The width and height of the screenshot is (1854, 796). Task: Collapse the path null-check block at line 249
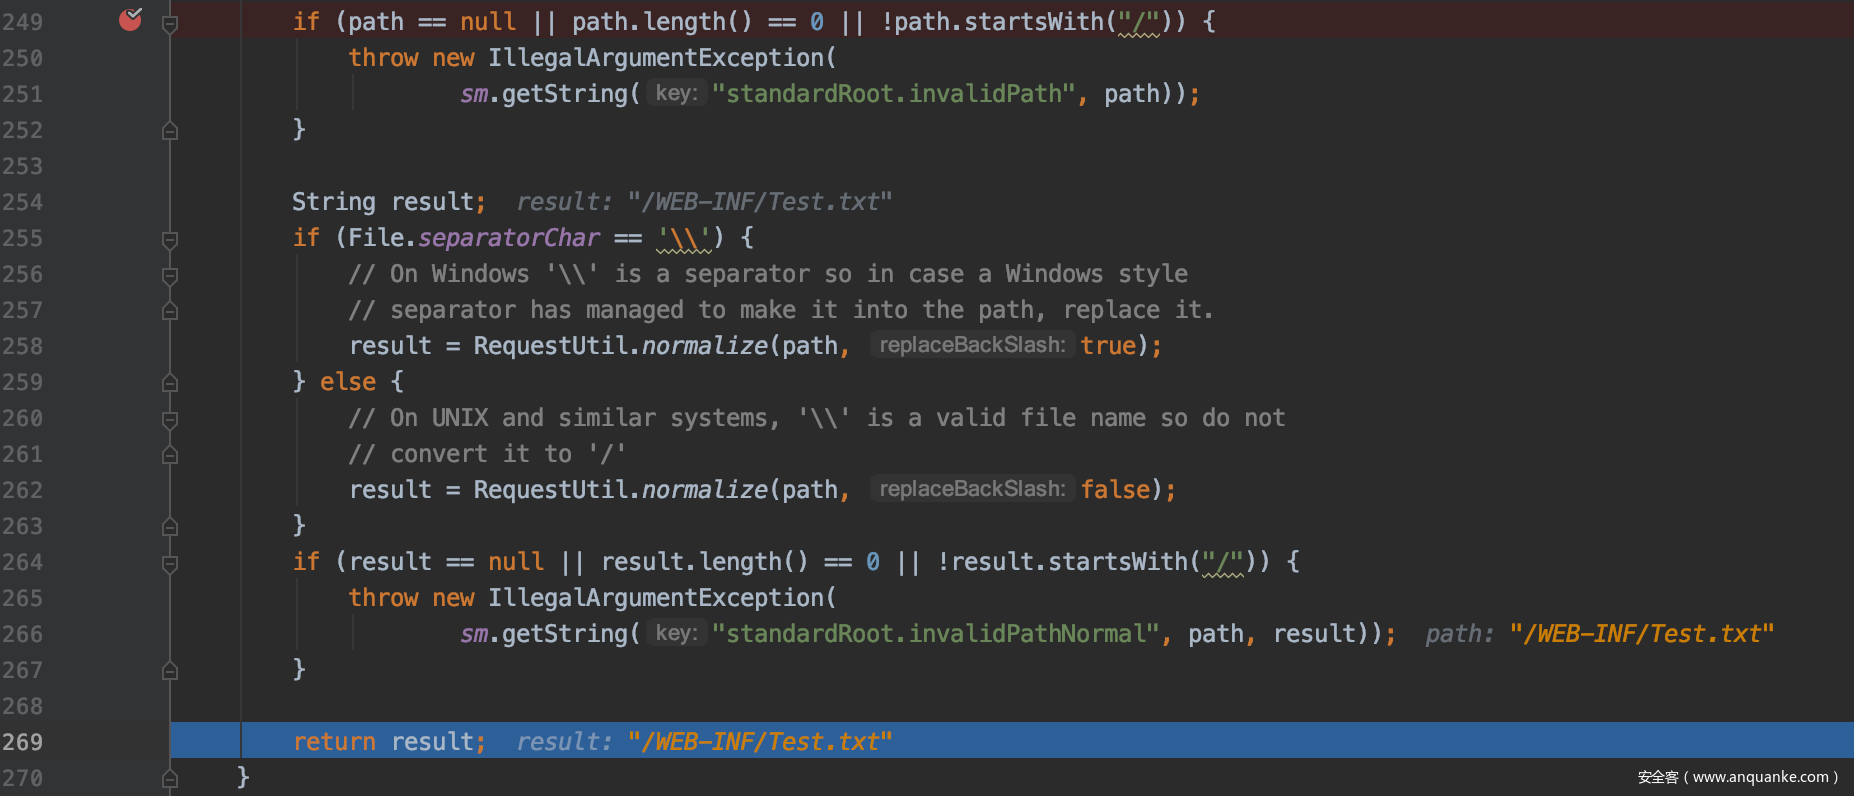[170, 23]
